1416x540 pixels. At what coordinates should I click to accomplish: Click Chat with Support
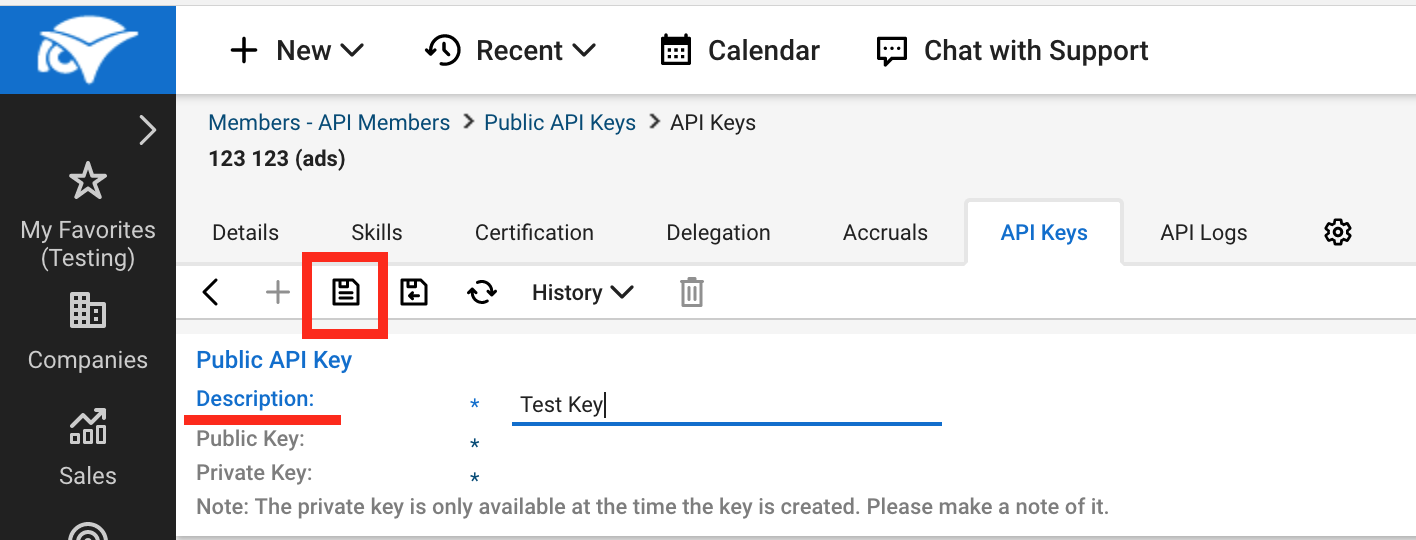1012,50
